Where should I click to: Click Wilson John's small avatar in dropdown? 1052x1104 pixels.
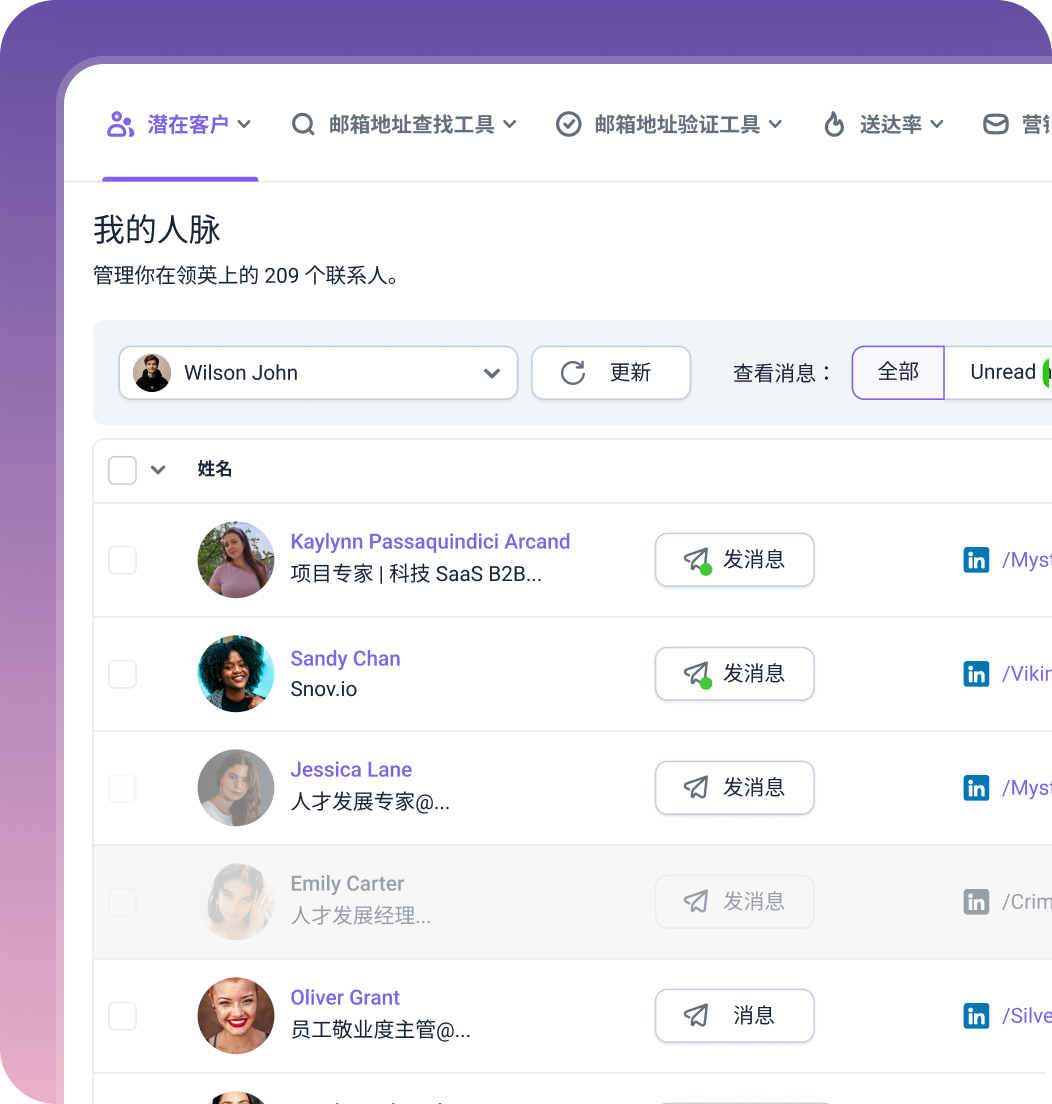pyautogui.click(x=152, y=372)
